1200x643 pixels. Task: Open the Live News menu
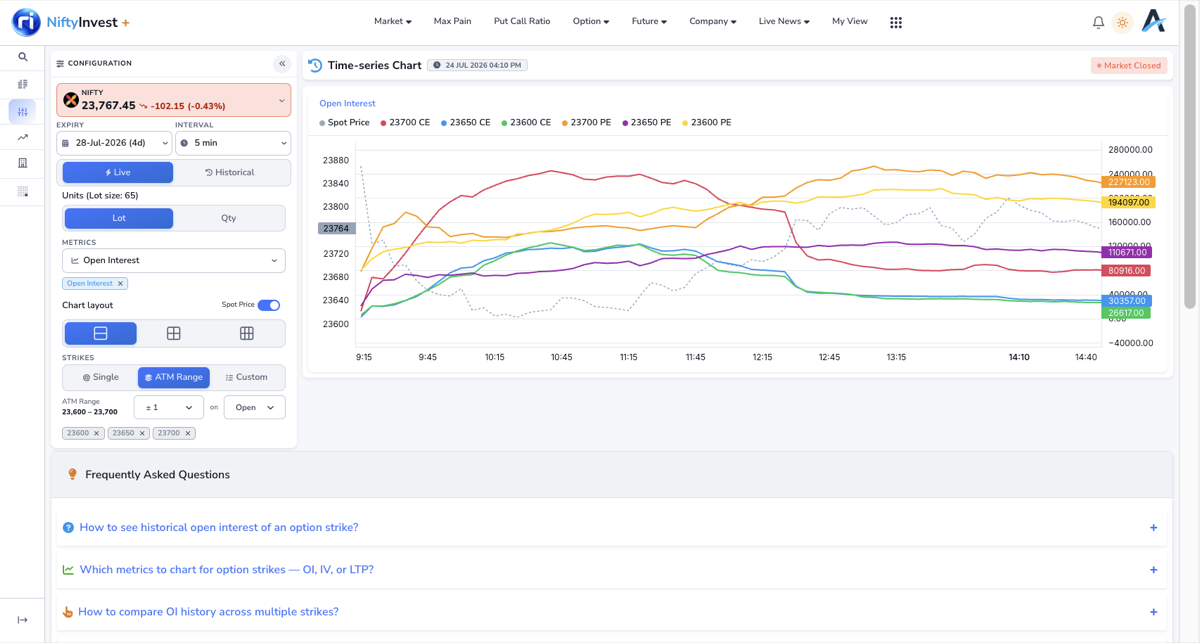tap(784, 21)
